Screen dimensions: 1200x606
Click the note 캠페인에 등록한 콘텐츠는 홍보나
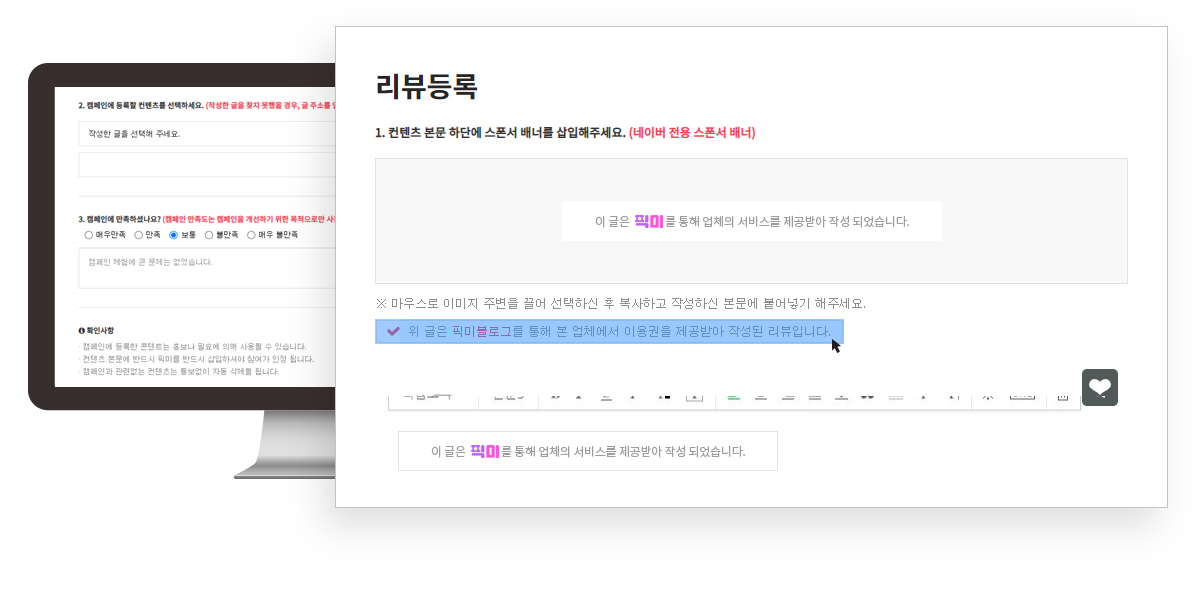tap(193, 347)
